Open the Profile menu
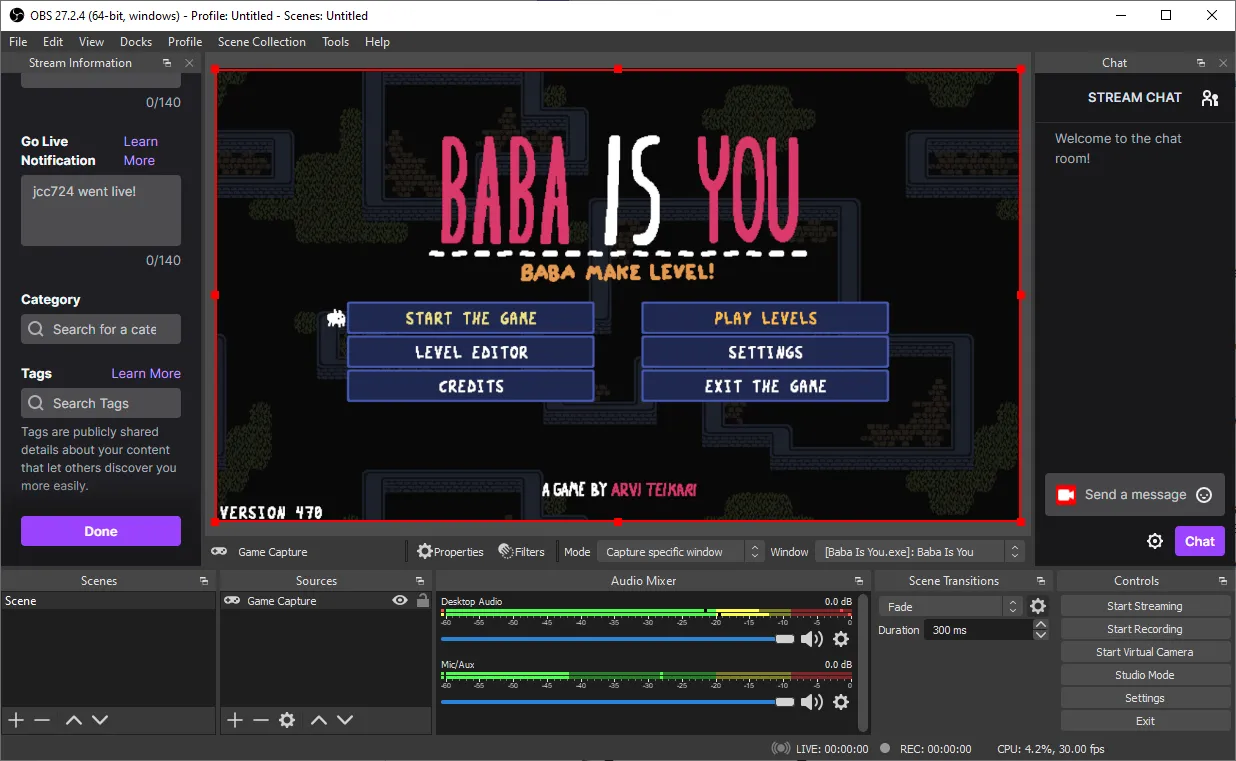The width and height of the screenshot is (1236, 761). click(185, 42)
